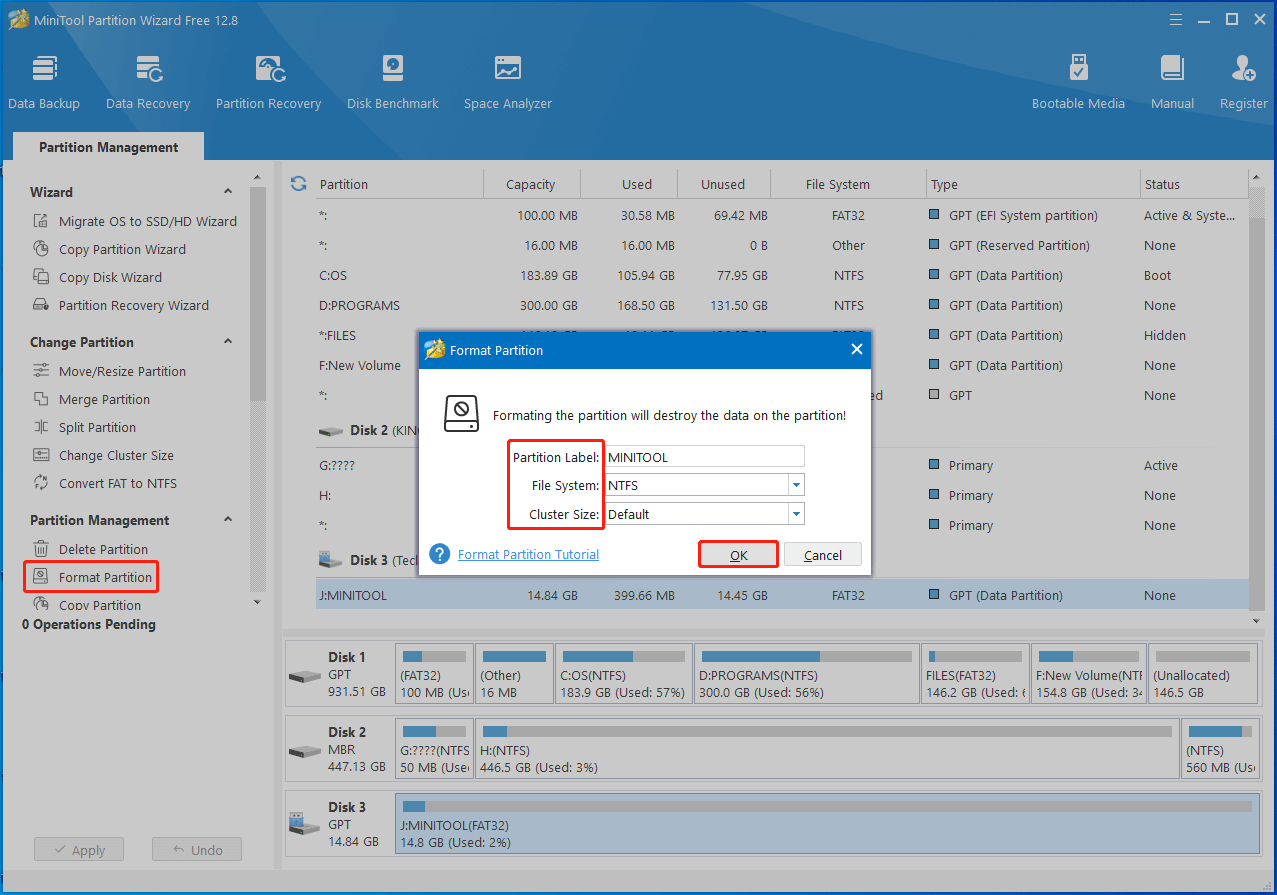Screen dimensions: 1277x895
Task: Launch Data Recovery from the toolbar
Action: 148,82
